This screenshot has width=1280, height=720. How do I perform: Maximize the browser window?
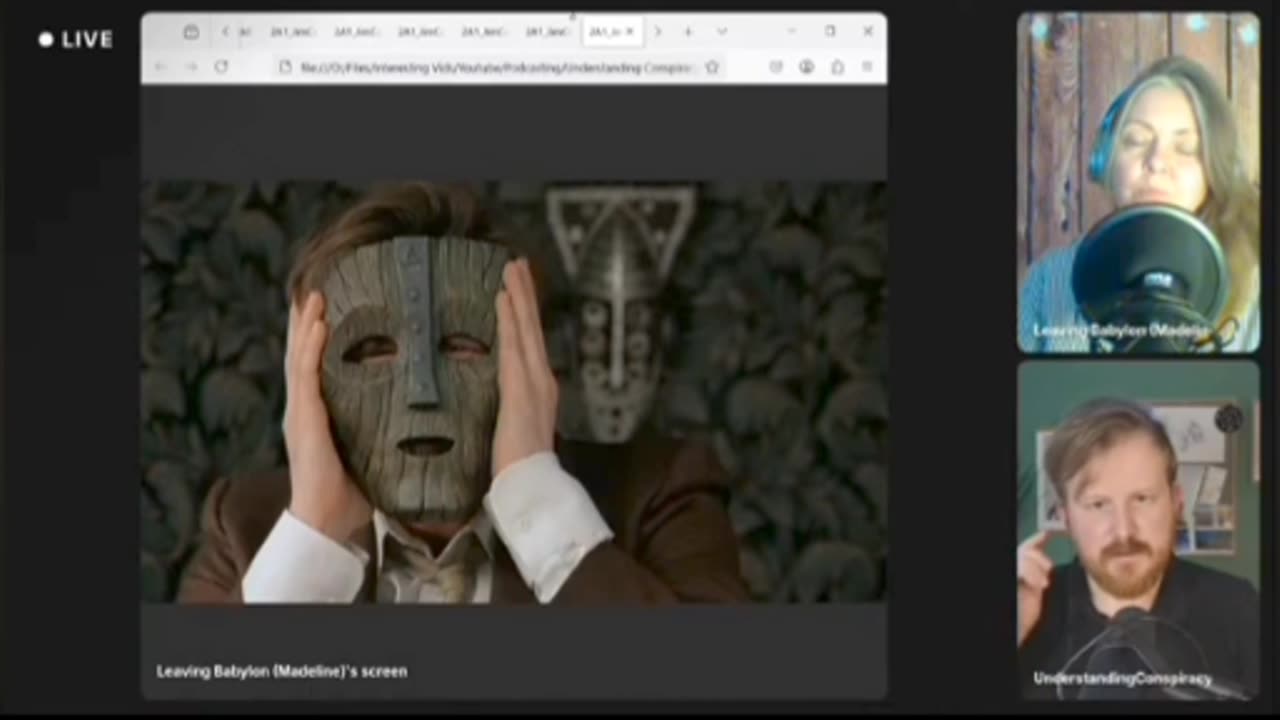tap(830, 31)
